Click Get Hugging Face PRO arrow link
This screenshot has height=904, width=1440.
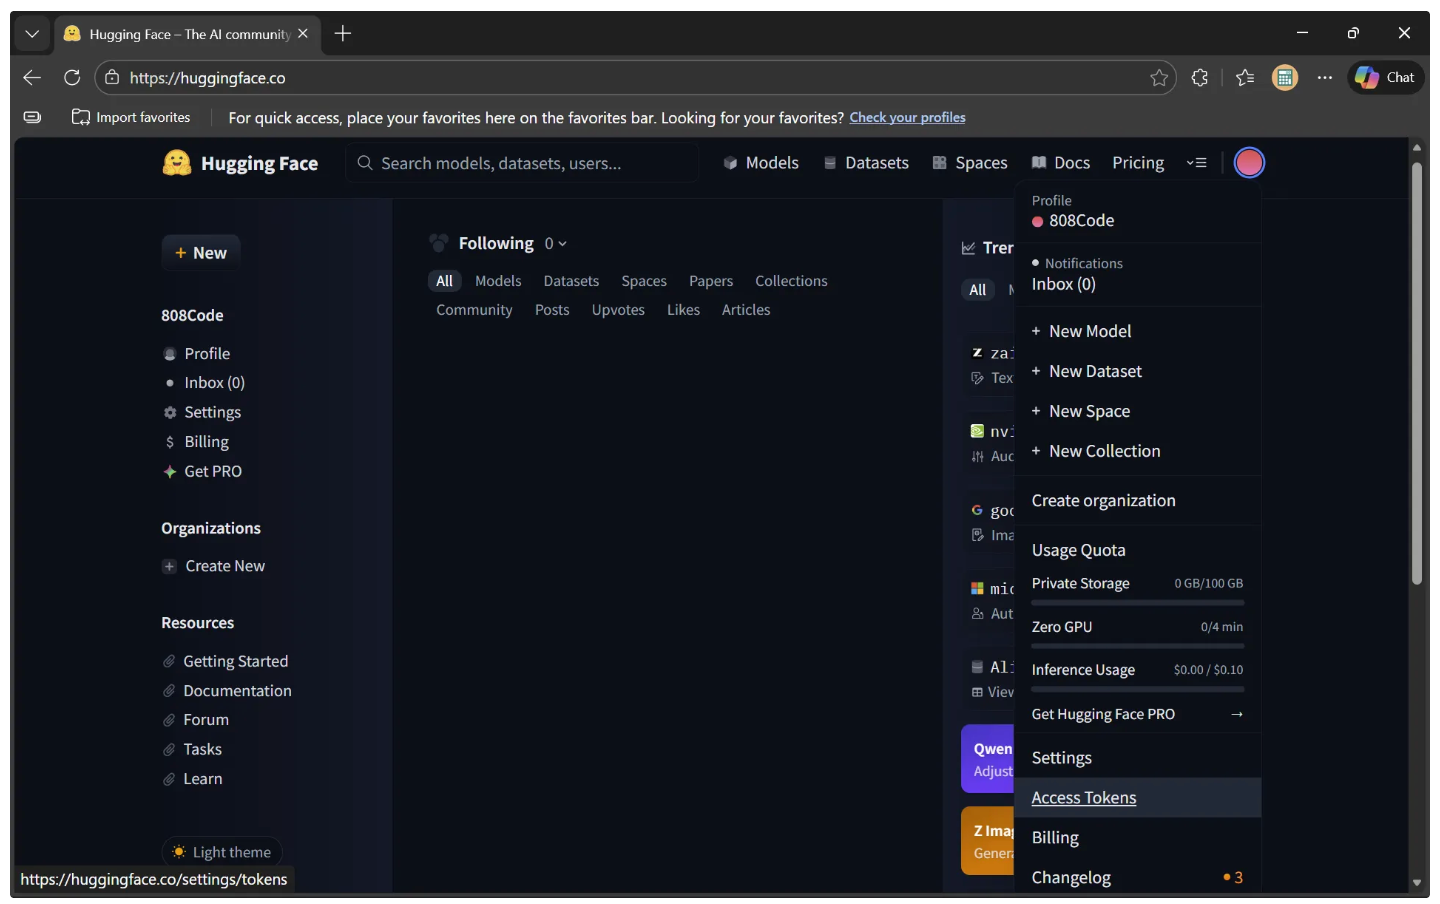pyautogui.click(x=1137, y=714)
